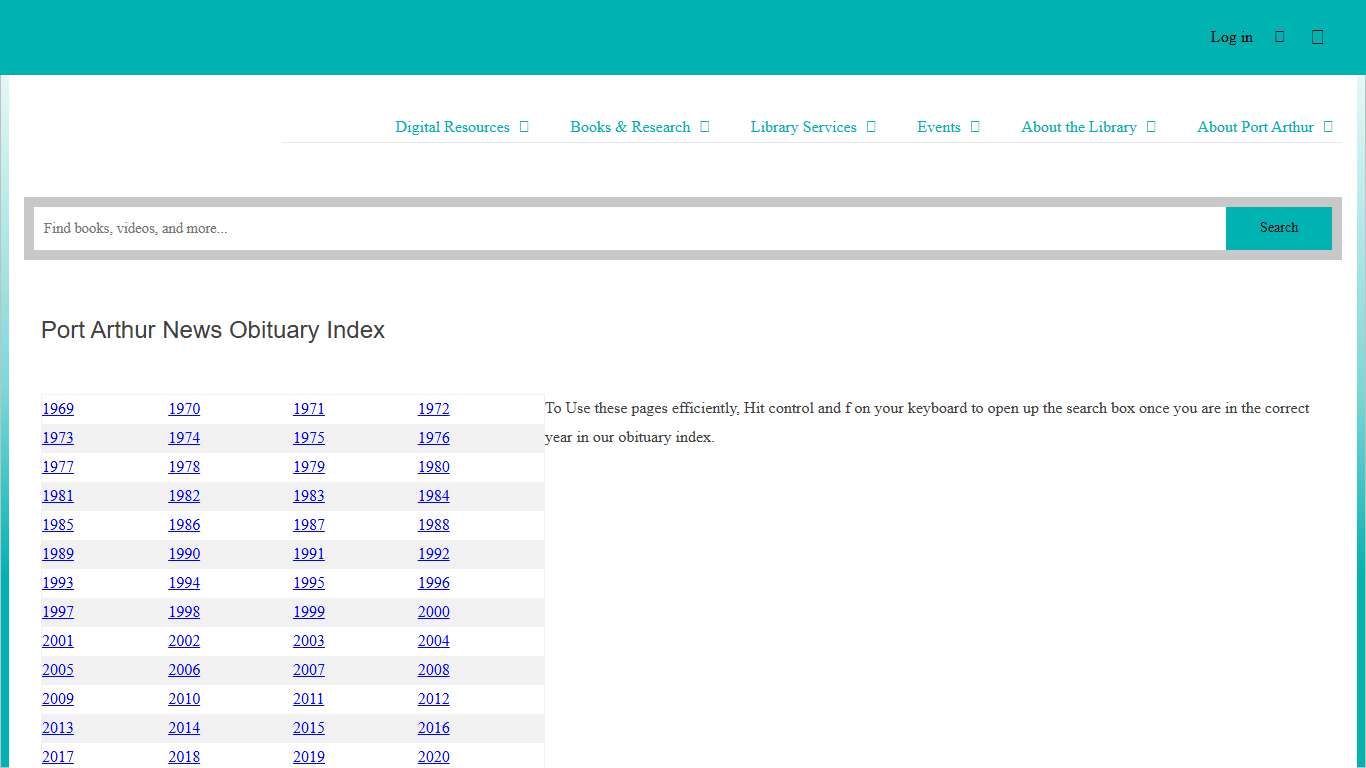Open the 1969 obituary index
This screenshot has height=768, width=1366.
coord(58,409)
